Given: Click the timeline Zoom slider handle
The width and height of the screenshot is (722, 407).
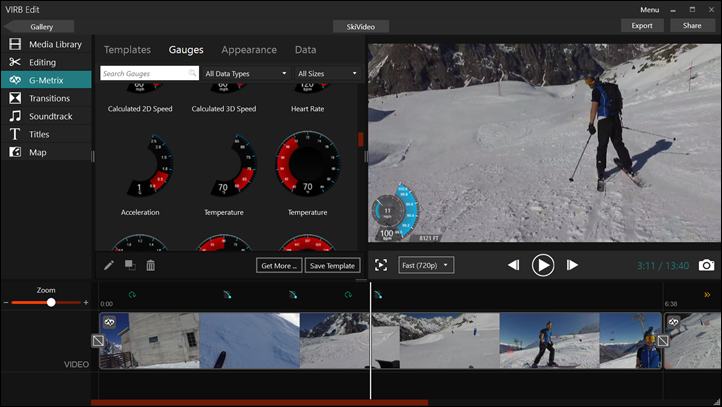Looking at the screenshot, I should tap(51, 302).
